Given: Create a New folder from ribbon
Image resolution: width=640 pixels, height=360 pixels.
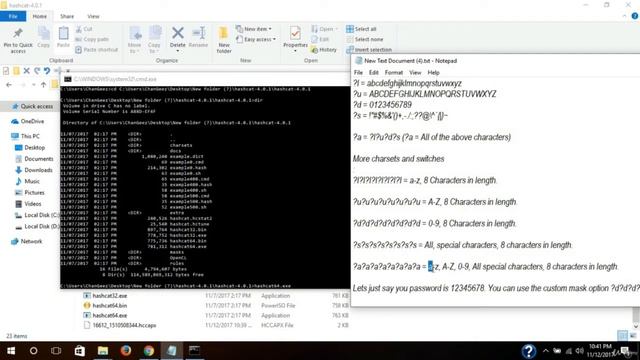Looking at the screenshot, I should click(x=224, y=40).
